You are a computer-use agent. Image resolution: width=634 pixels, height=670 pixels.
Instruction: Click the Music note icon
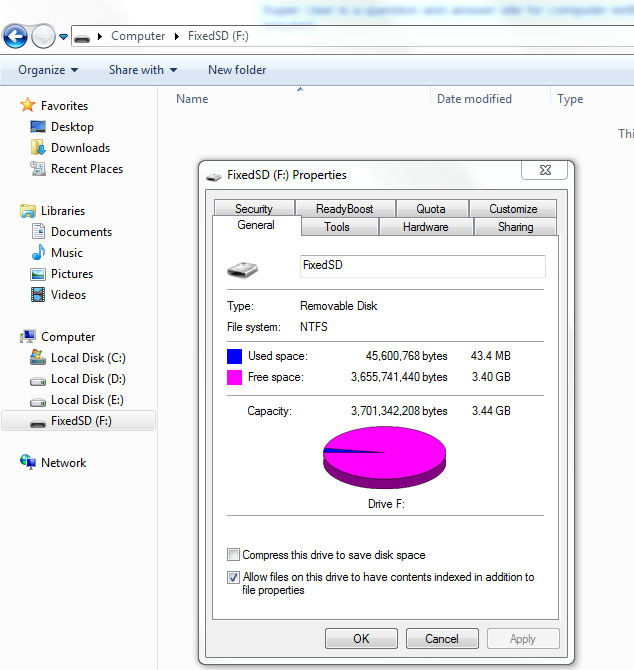(38, 252)
